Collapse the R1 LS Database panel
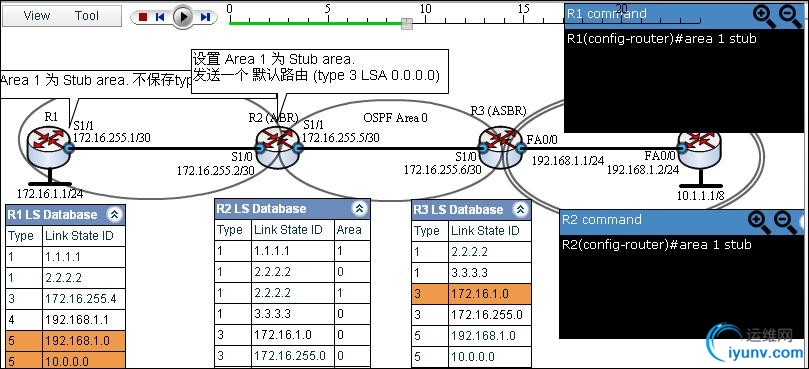The image size is (809, 369). (x=114, y=215)
